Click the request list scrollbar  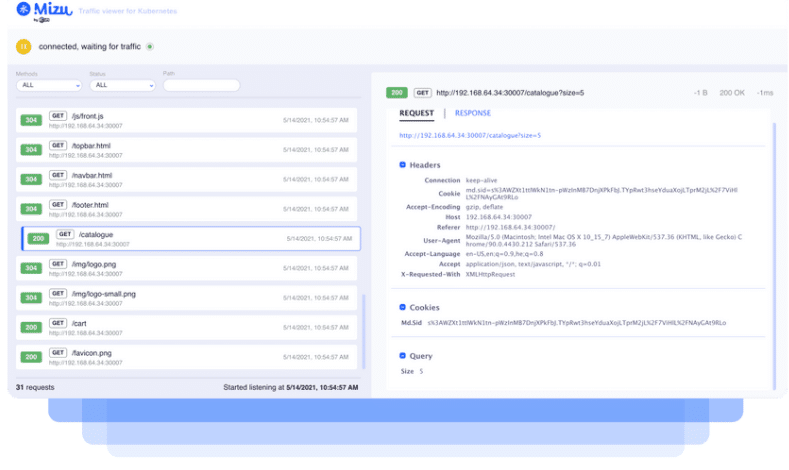[363, 330]
